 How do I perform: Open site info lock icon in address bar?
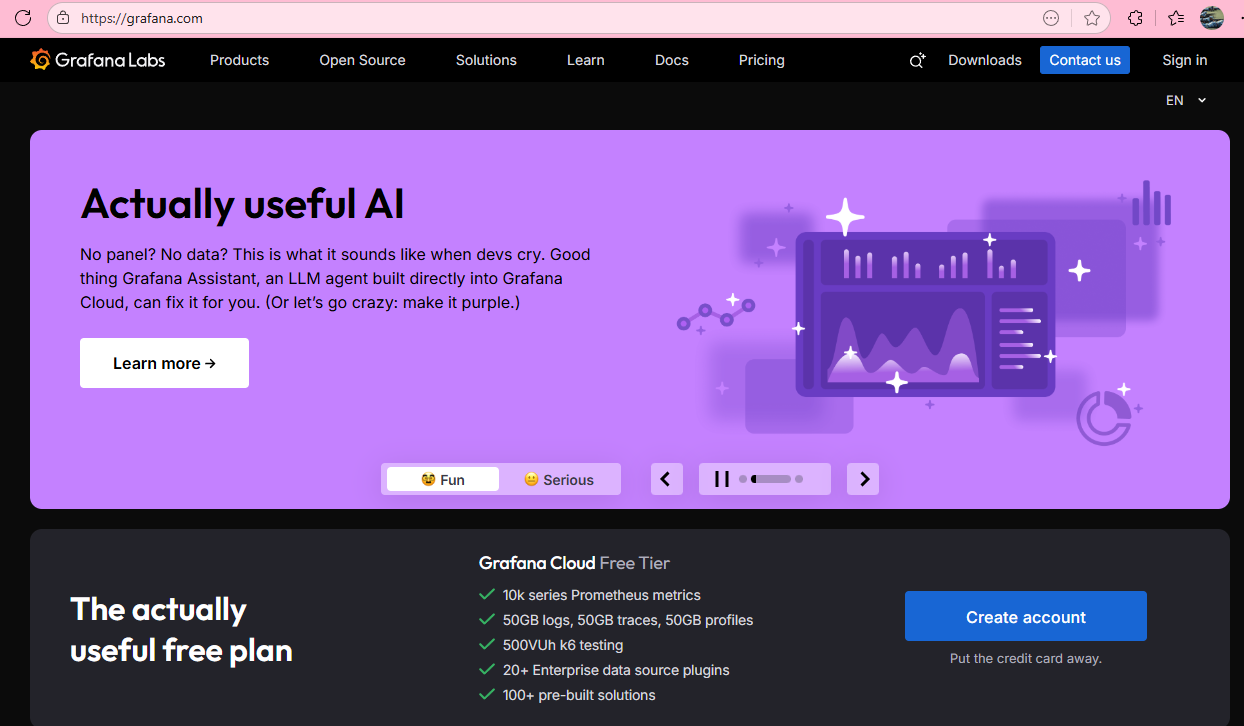pyautogui.click(x=63, y=18)
